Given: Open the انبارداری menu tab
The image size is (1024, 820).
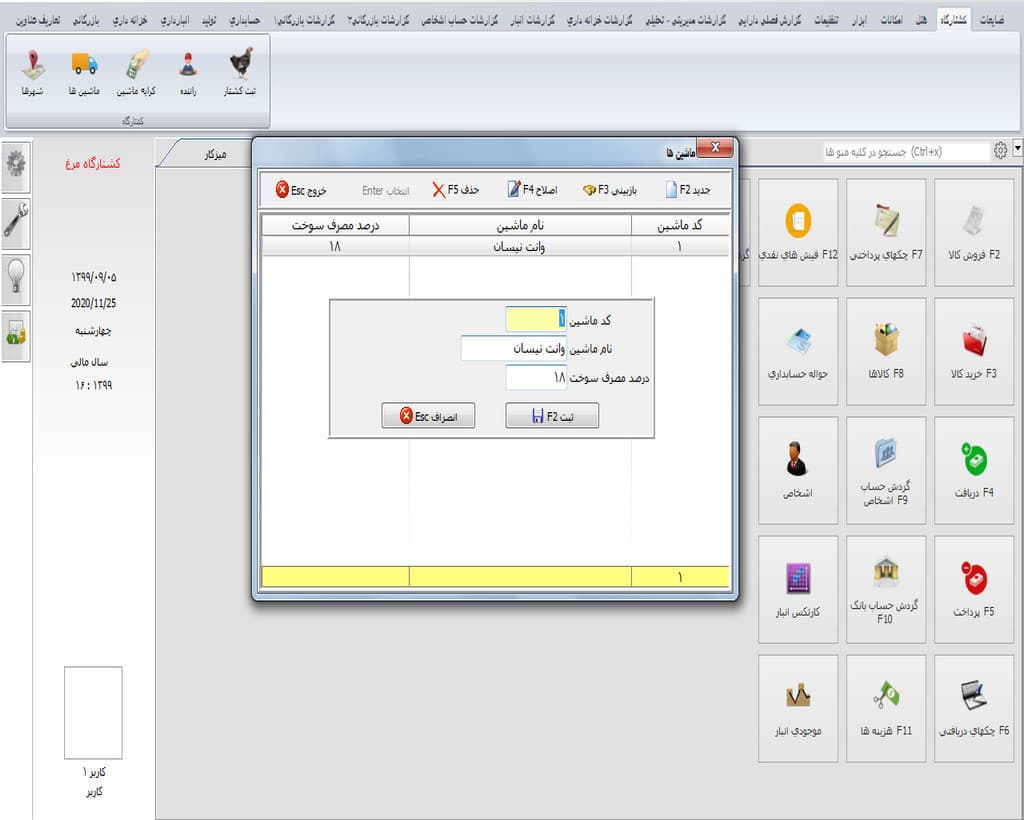Looking at the screenshot, I should pos(175,20).
